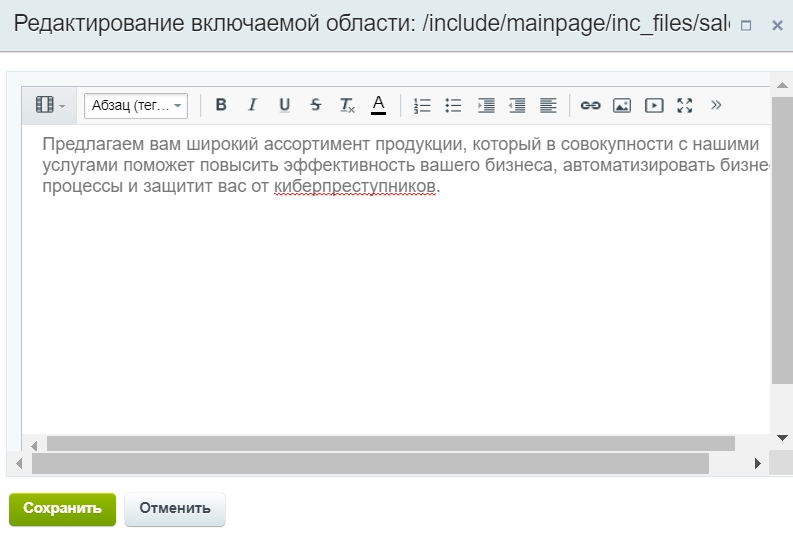793x539 pixels.
Task: Toggle strikethrough formatting
Action: [x=316, y=105]
